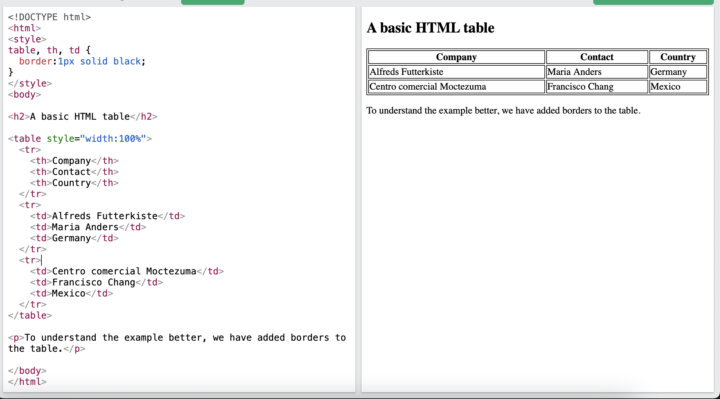Click the opening <body> tag line

pyautogui.click(x=24, y=94)
